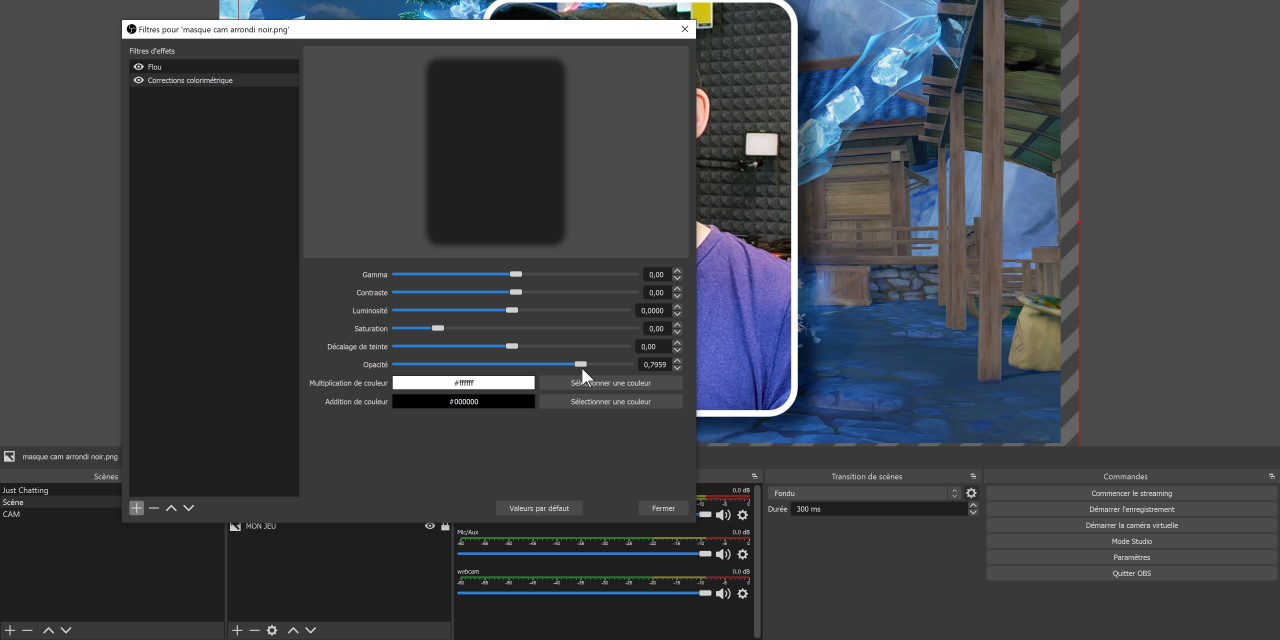
Task: Open Mic/Aux audio settings gear
Action: click(742, 554)
